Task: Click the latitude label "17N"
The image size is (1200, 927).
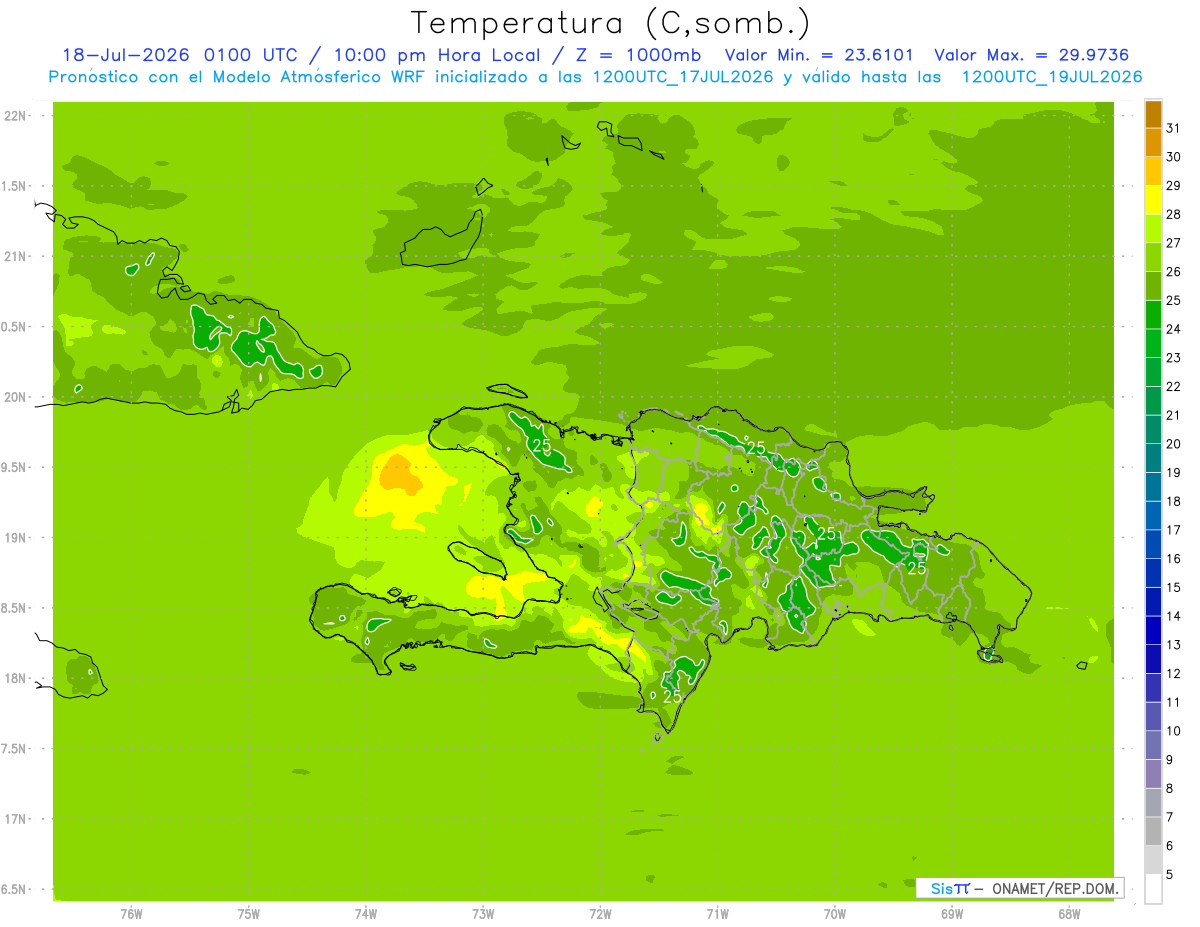Action: pyautogui.click(x=14, y=819)
